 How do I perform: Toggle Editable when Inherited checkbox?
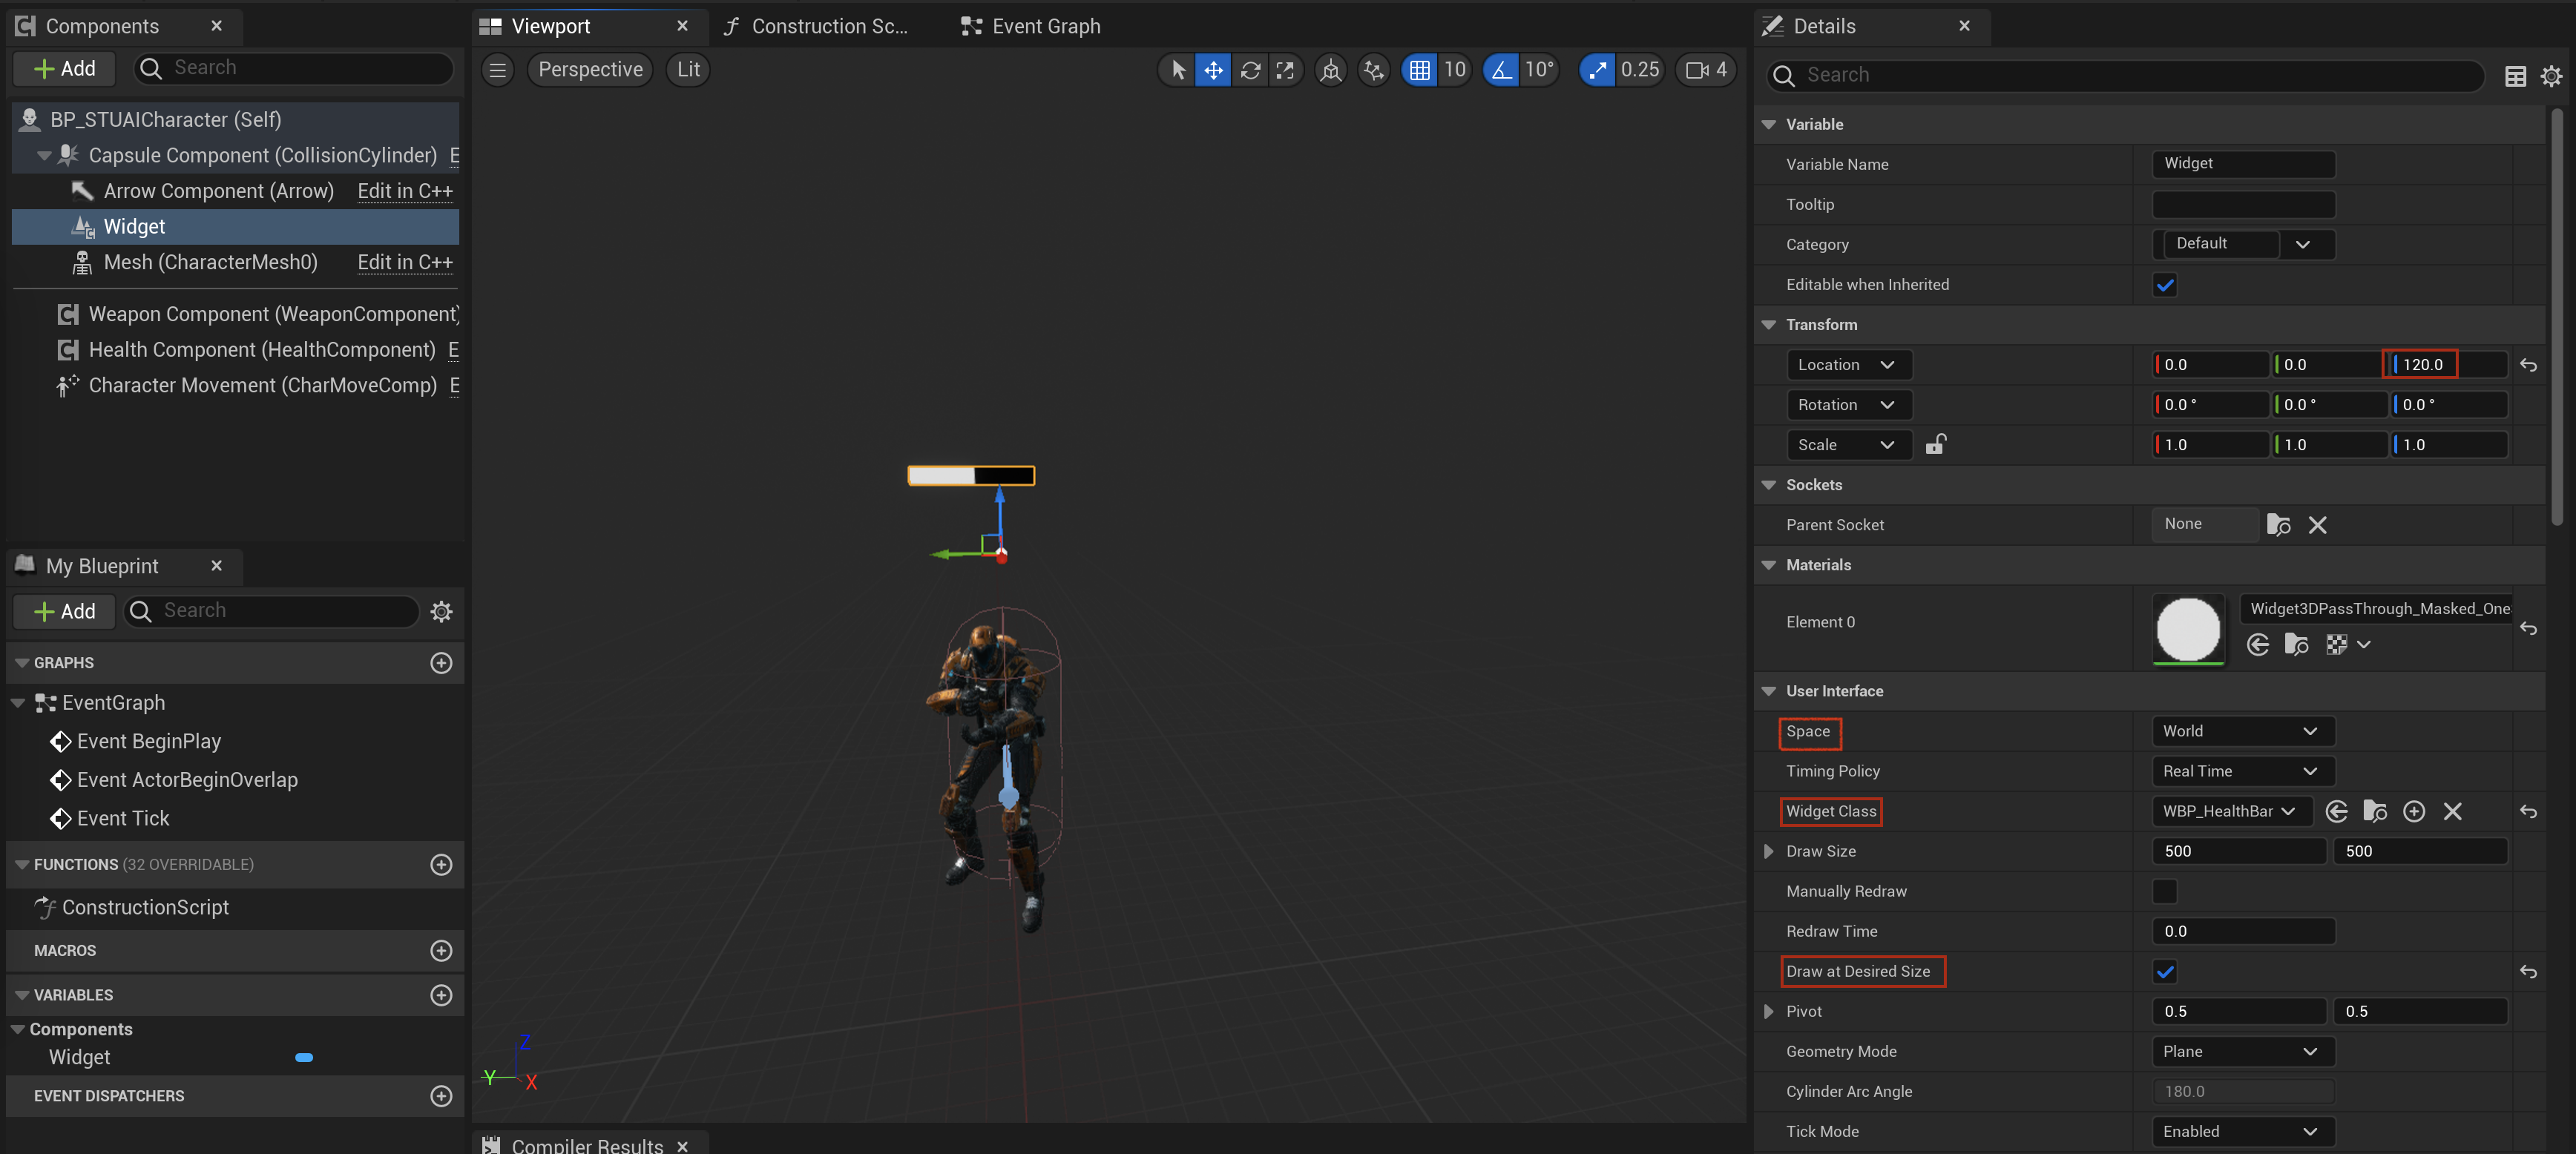[x=2164, y=285]
